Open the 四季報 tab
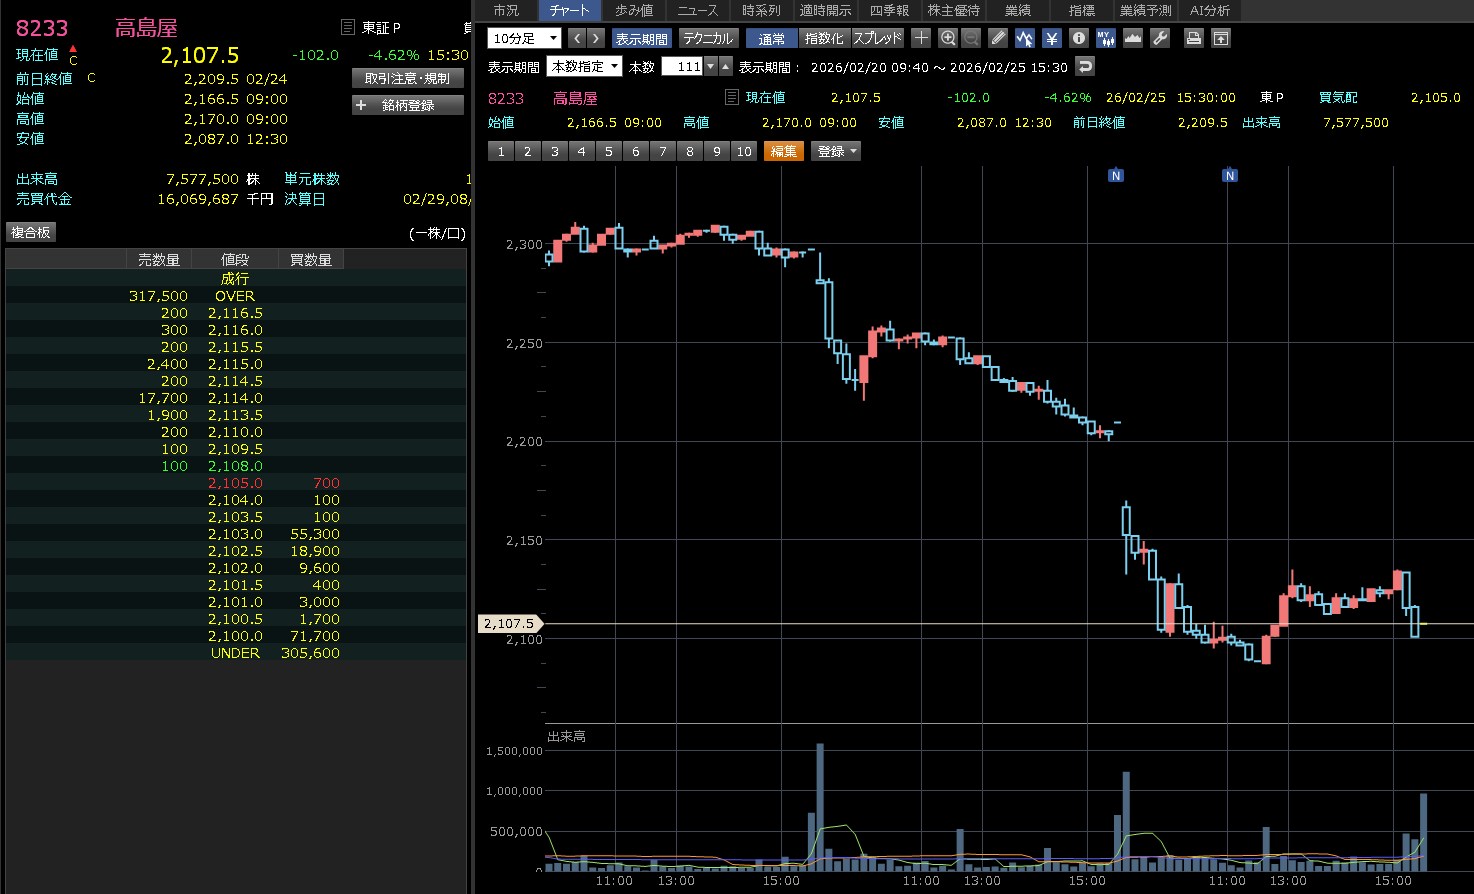The image size is (1474, 894). [889, 10]
